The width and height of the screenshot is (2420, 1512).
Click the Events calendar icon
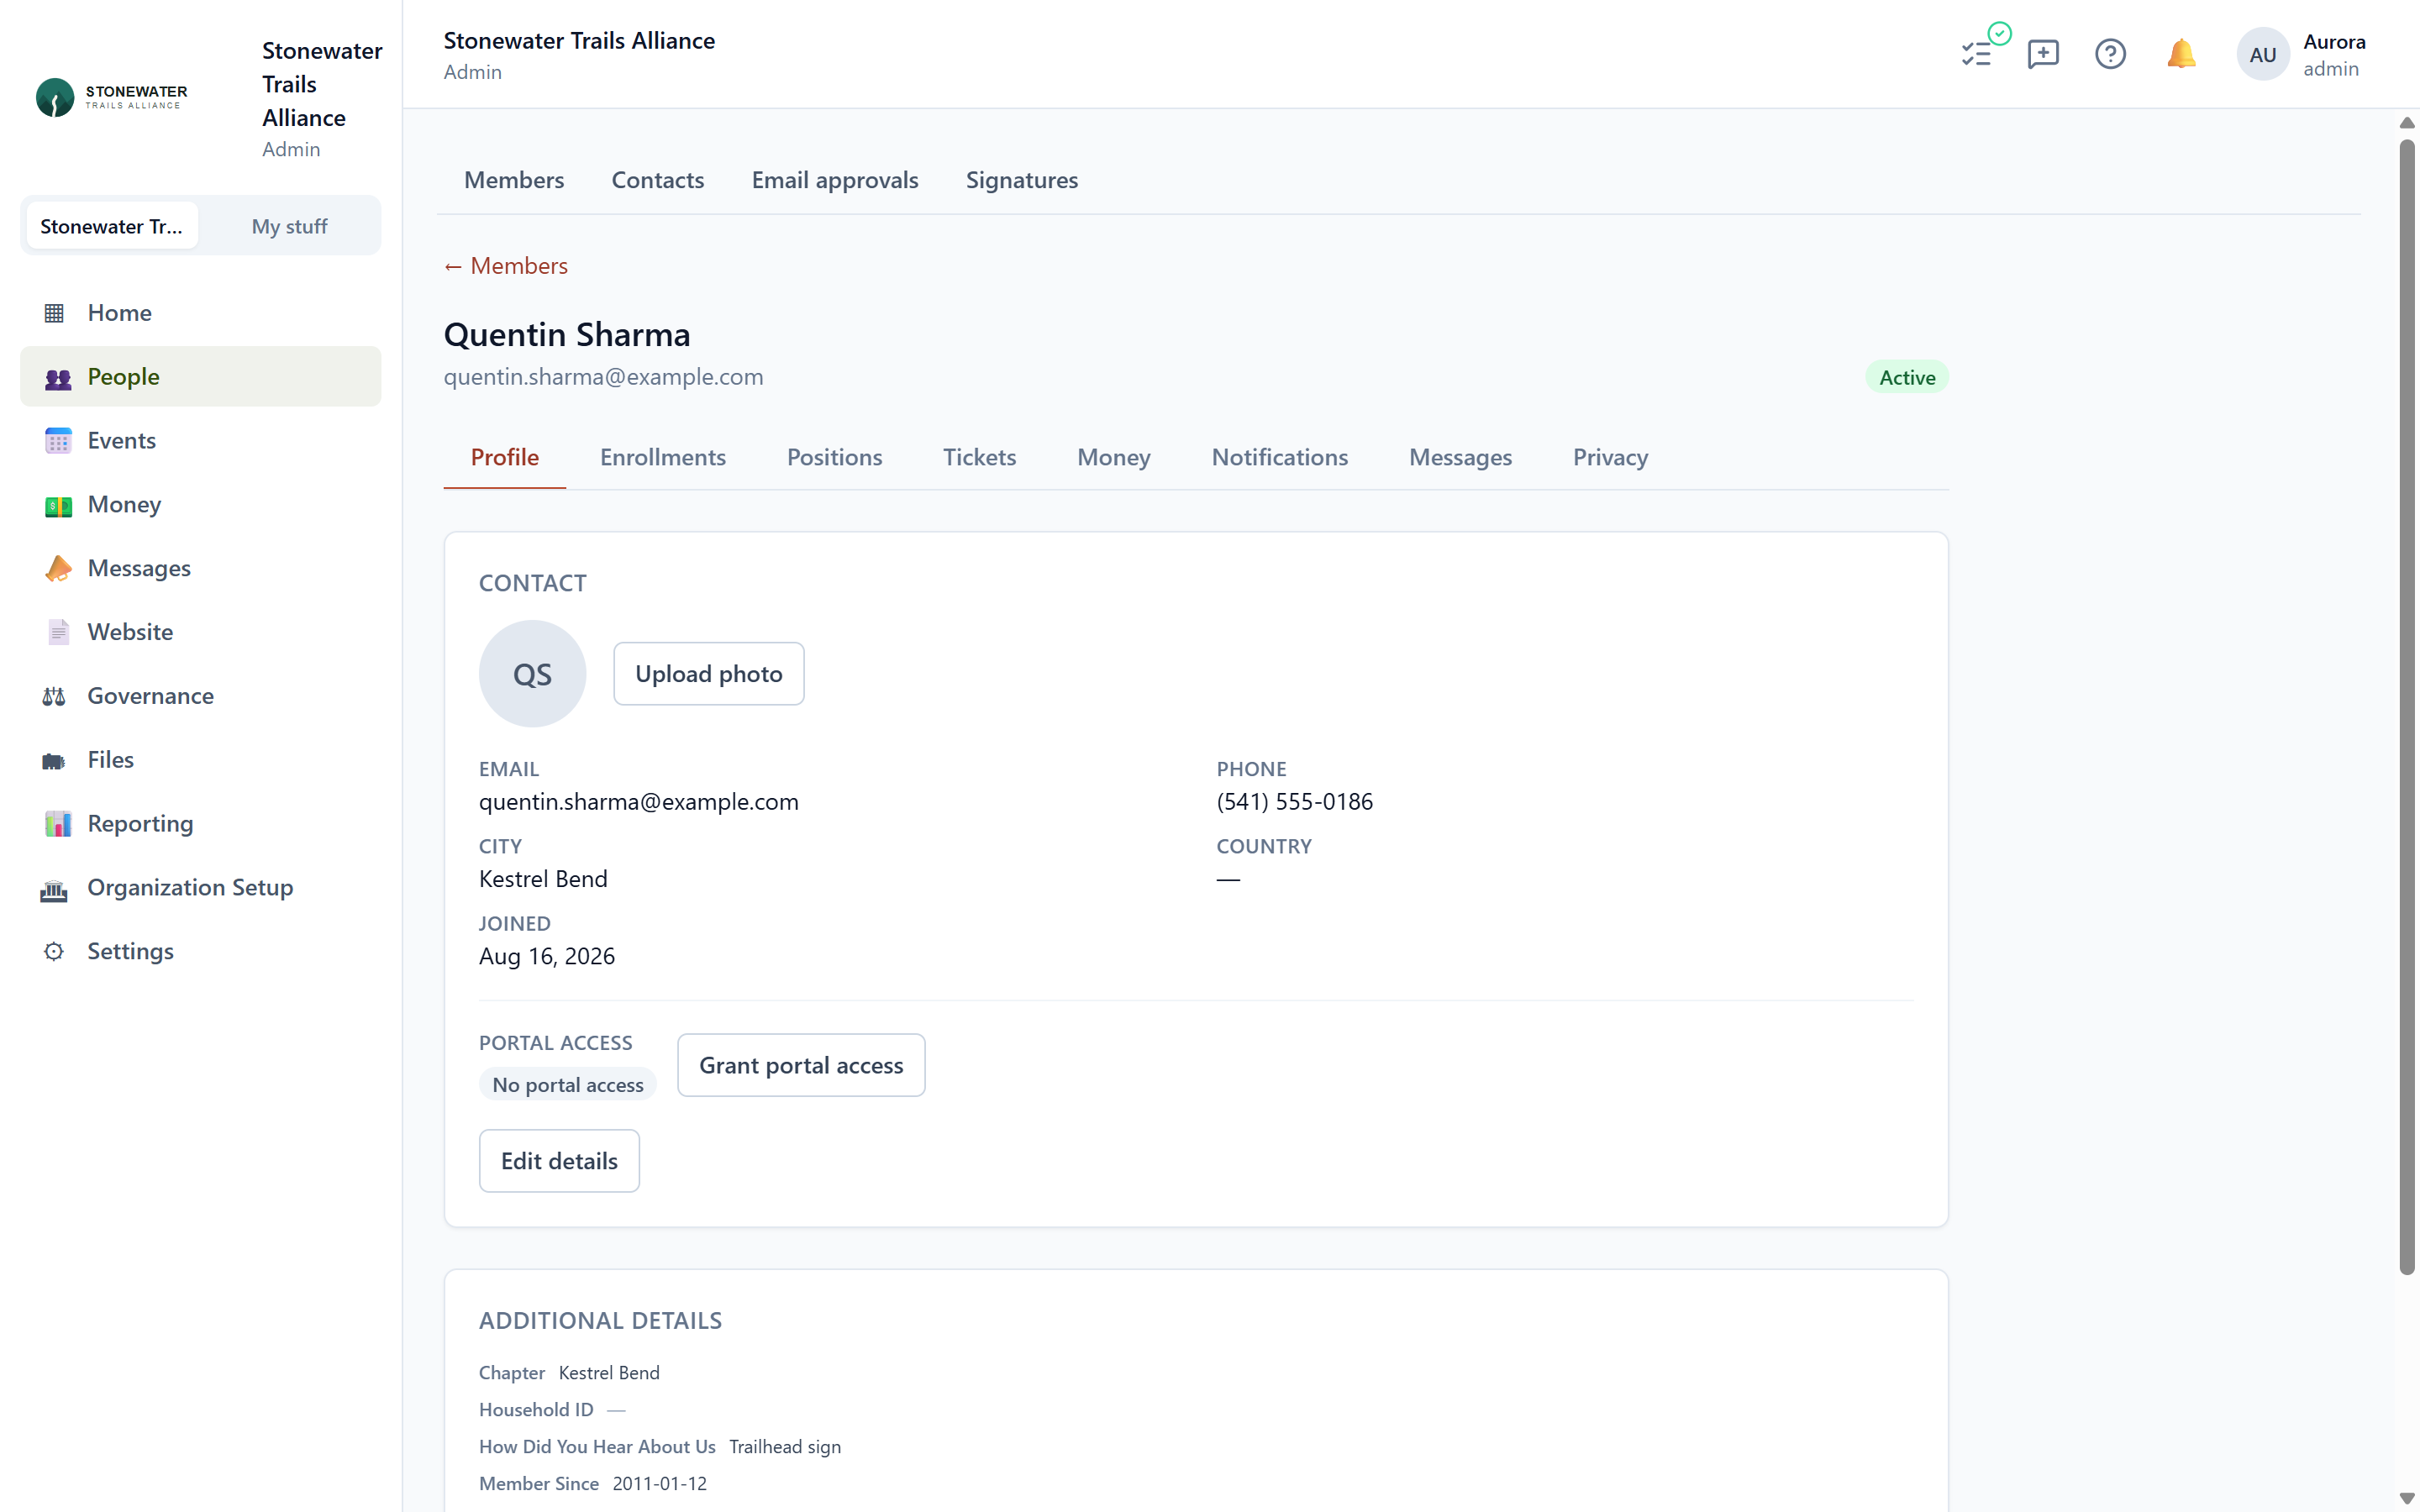(x=58, y=441)
